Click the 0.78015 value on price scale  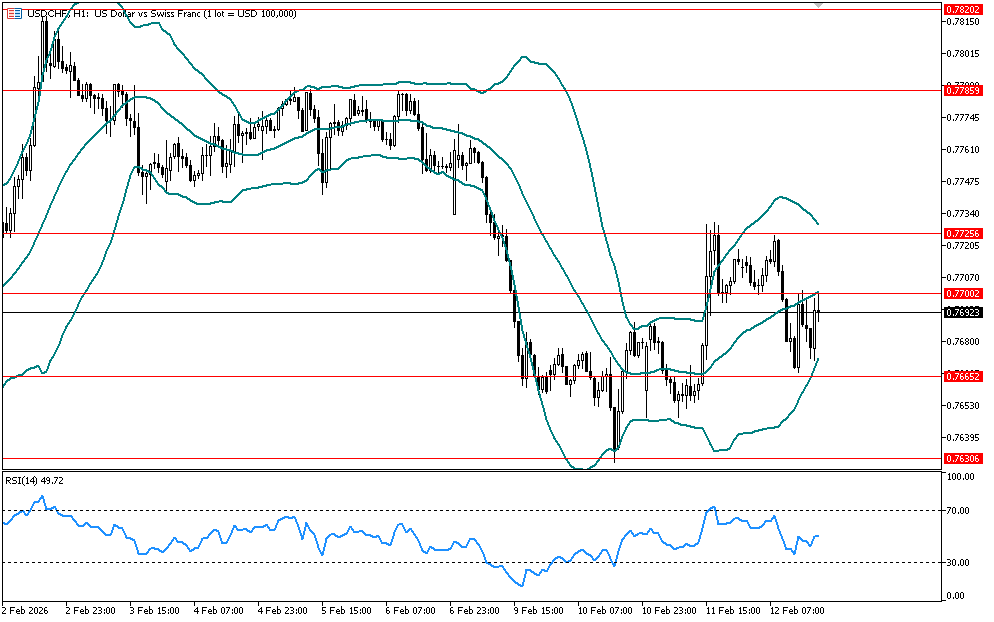pyautogui.click(x=963, y=53)
